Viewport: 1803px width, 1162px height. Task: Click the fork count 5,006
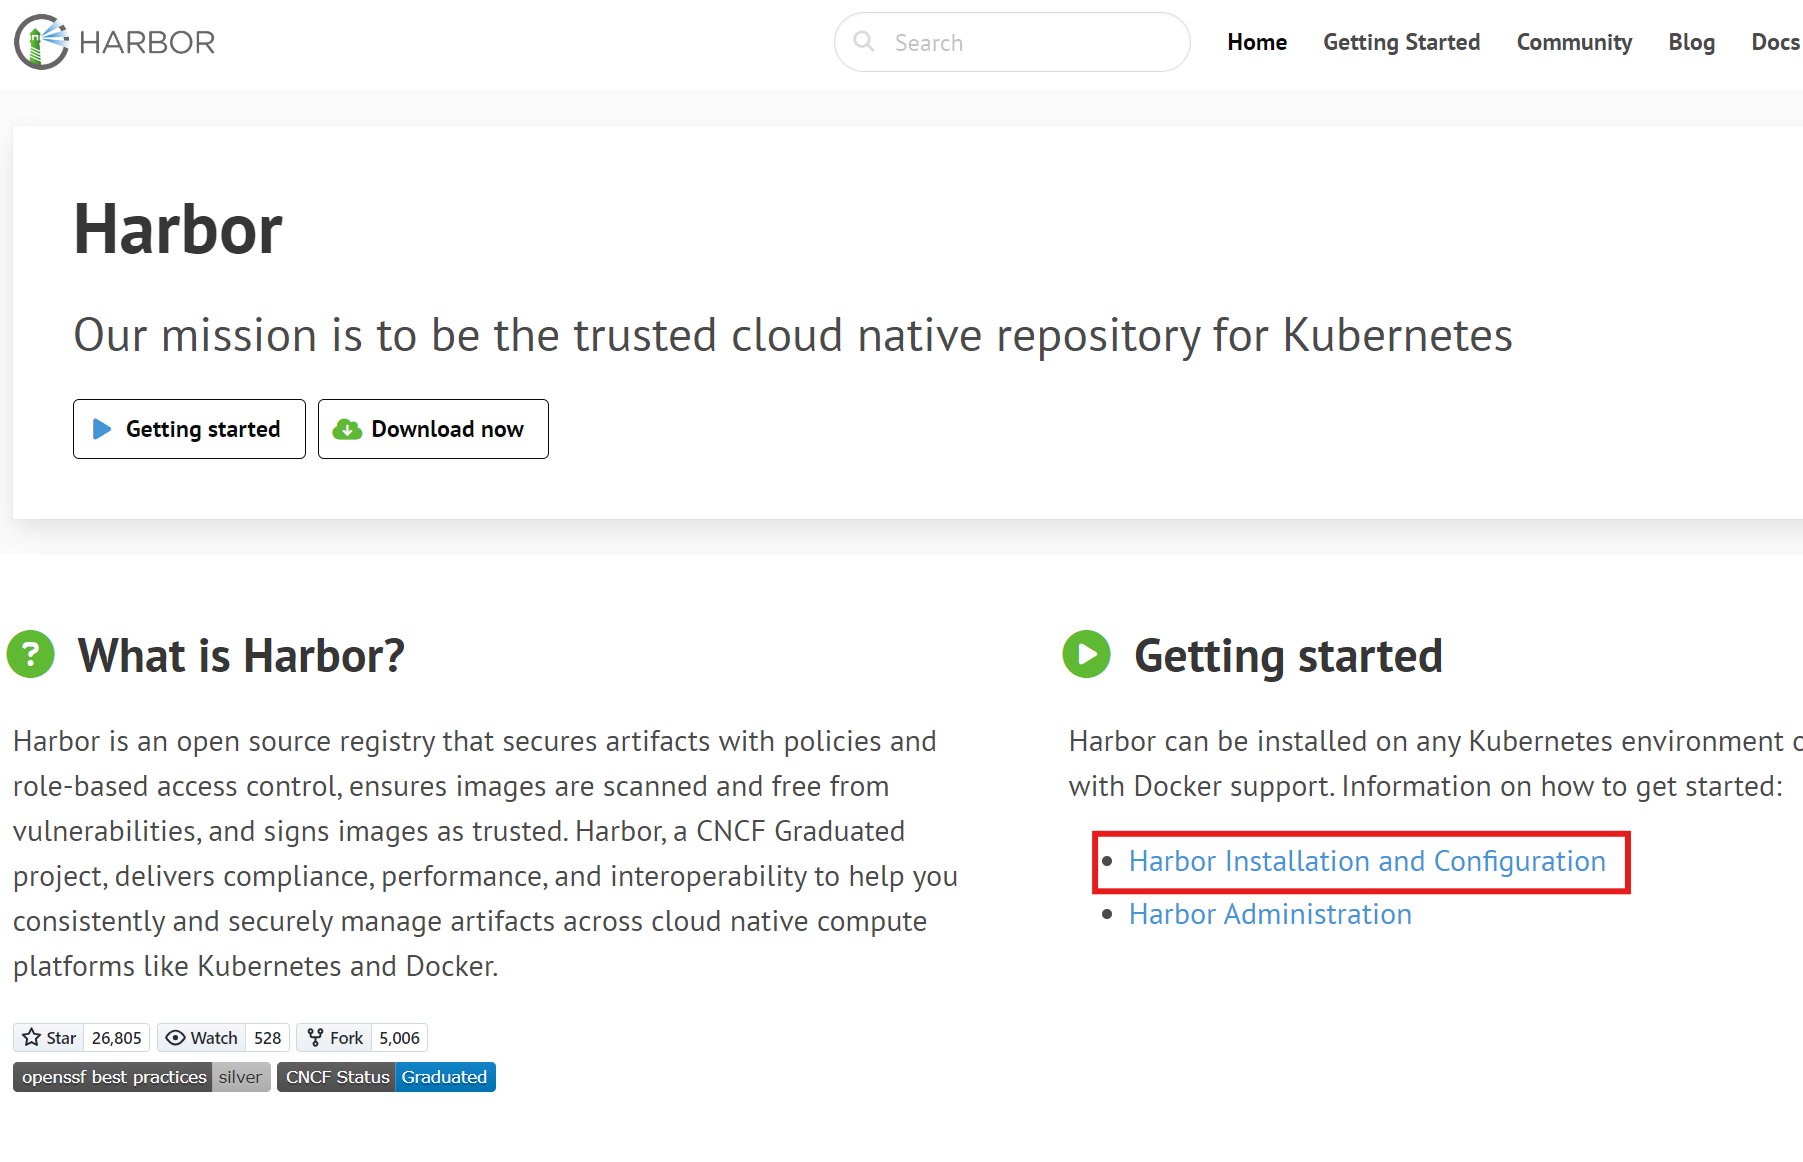click(x=399, y=1038)
